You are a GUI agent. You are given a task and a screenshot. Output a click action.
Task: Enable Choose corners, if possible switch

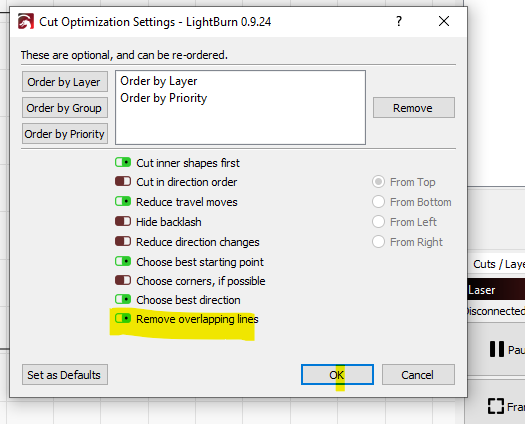[123, 280]
